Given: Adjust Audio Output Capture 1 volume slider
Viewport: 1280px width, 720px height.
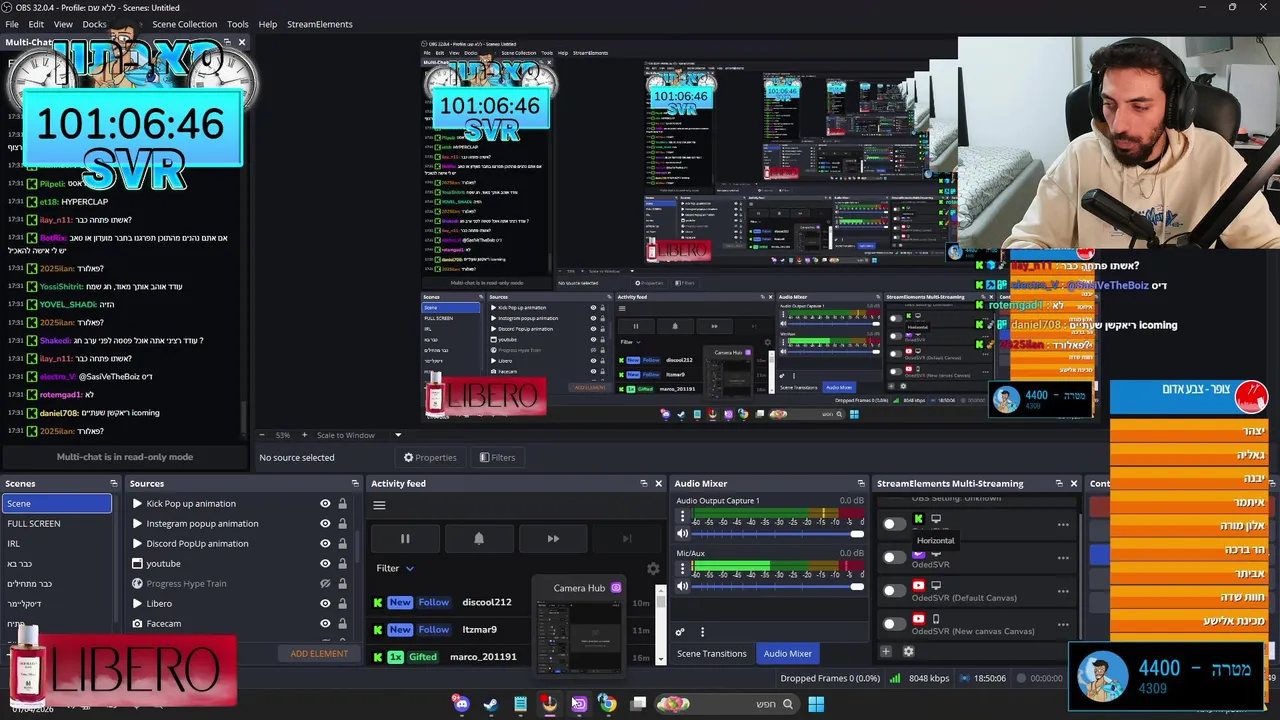Looking at the screenshot, I should click(776, 533).
